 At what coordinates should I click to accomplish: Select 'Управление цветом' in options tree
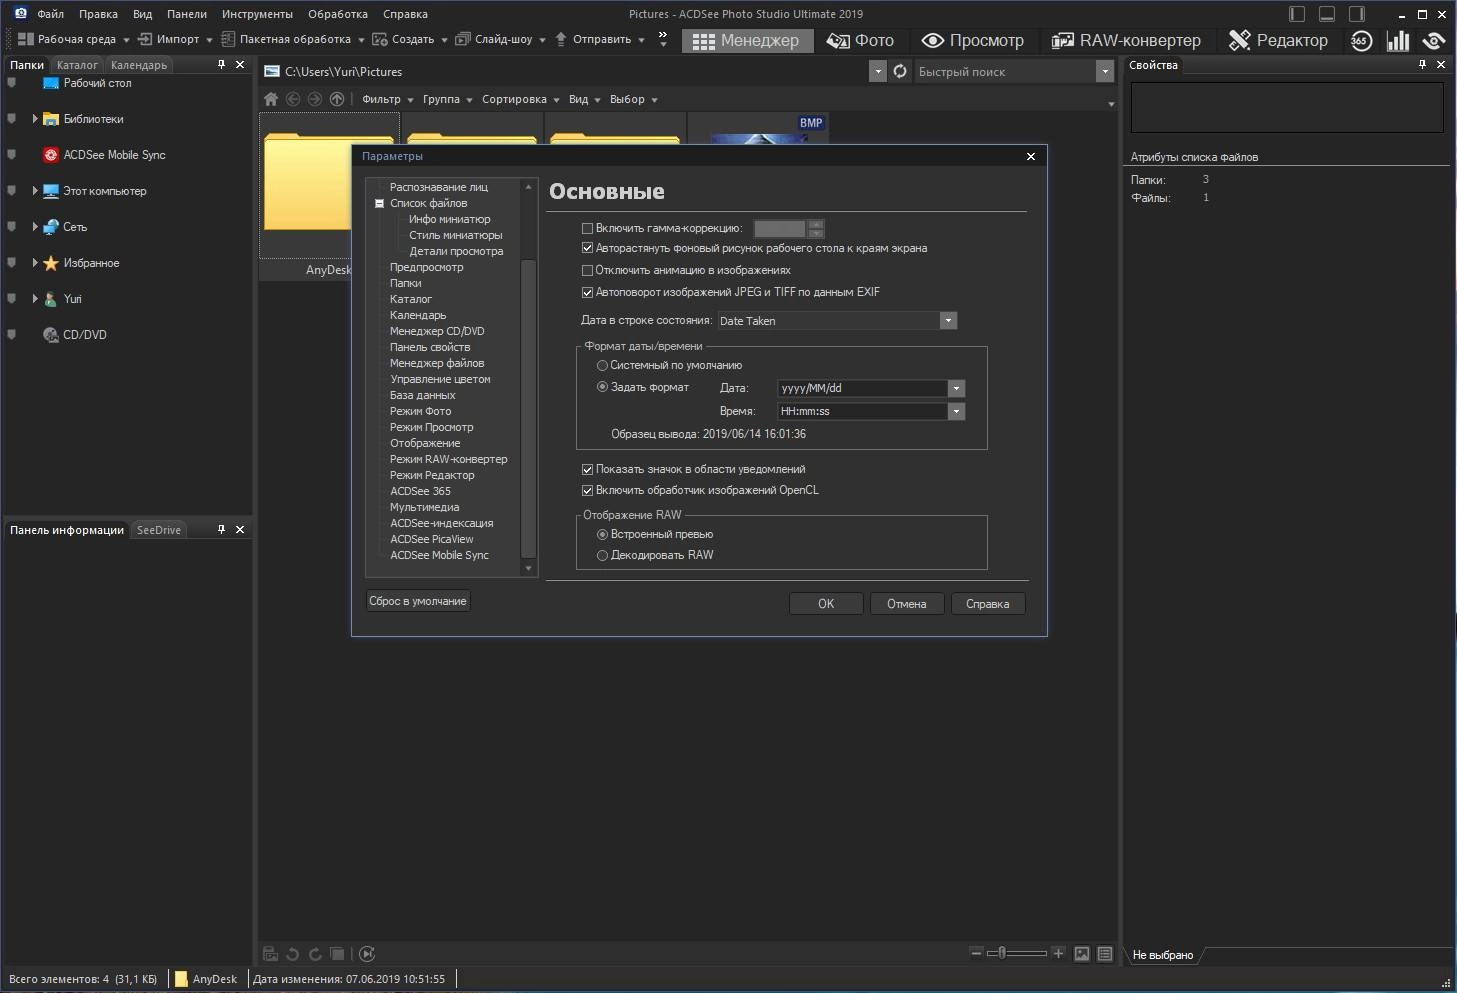[440, 379]
